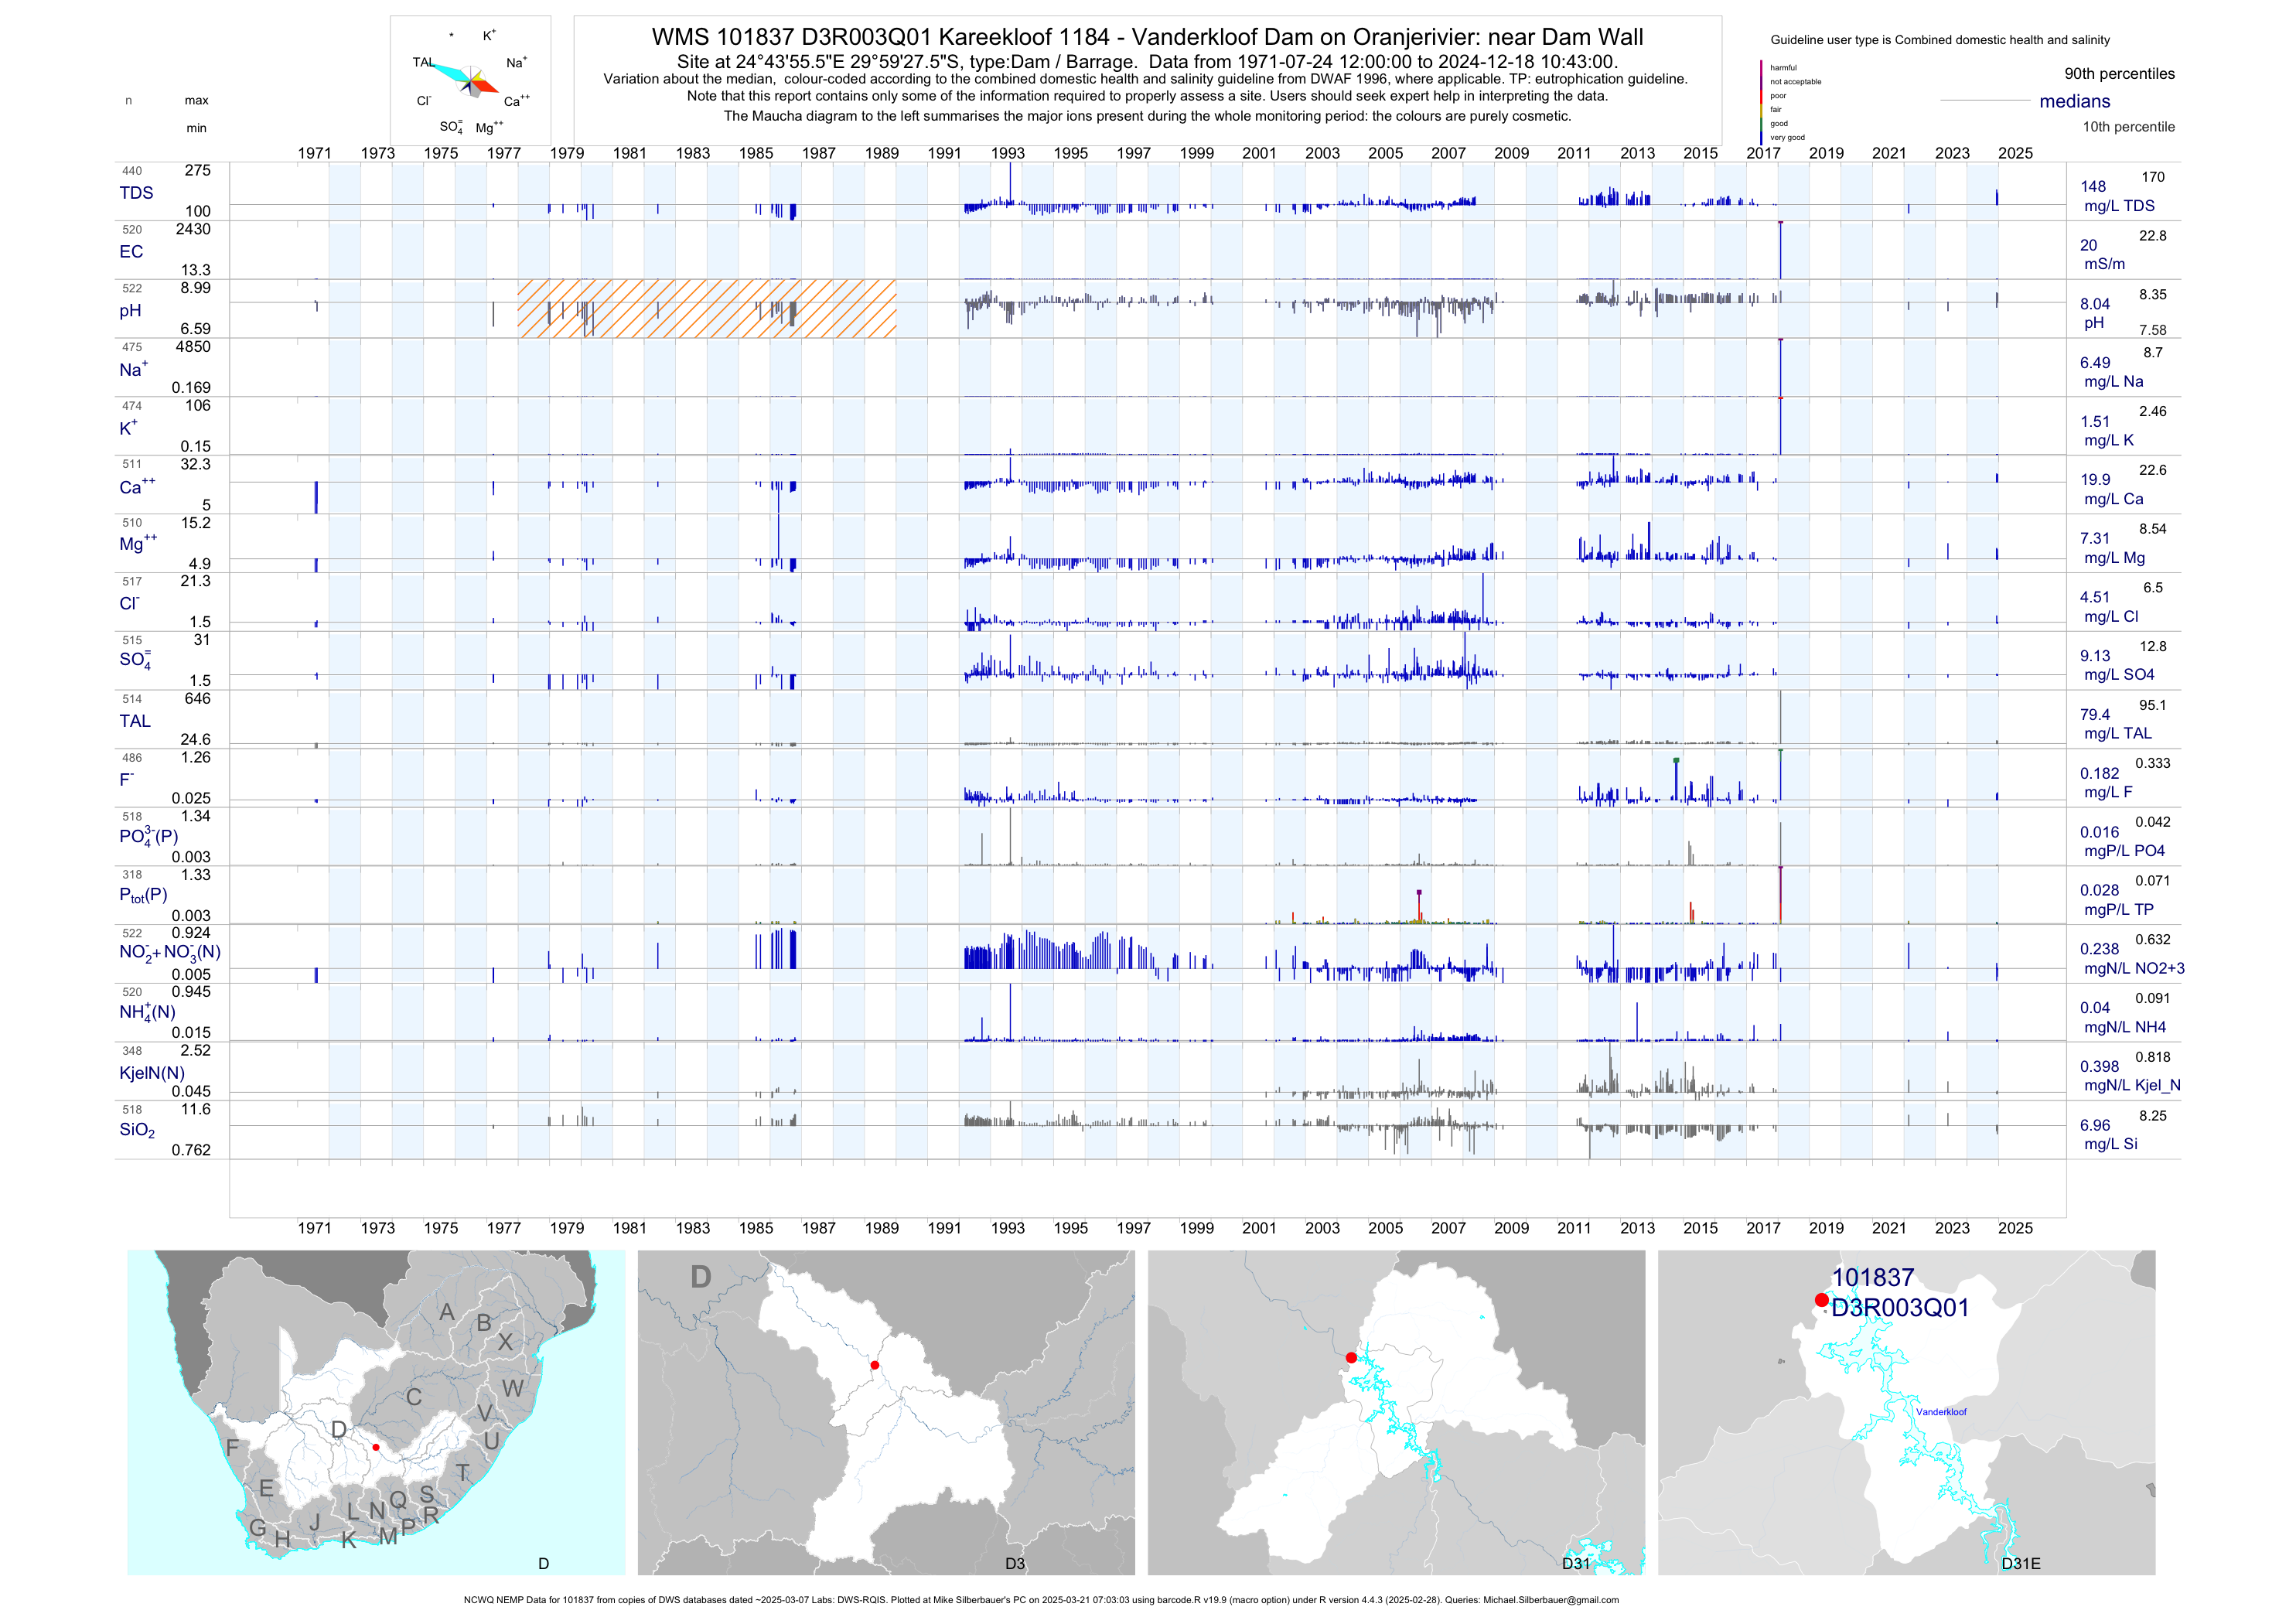
Task: Click the 90th percentiles legend text
Action: pyautogui.click(x=2119, y=74)
